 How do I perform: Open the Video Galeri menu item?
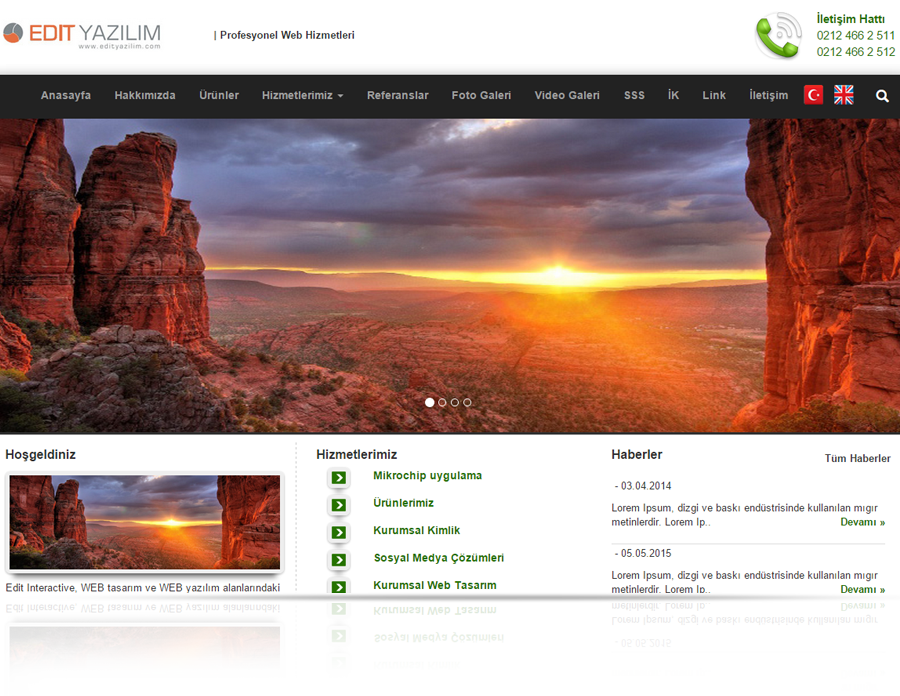tap(567, 96)
